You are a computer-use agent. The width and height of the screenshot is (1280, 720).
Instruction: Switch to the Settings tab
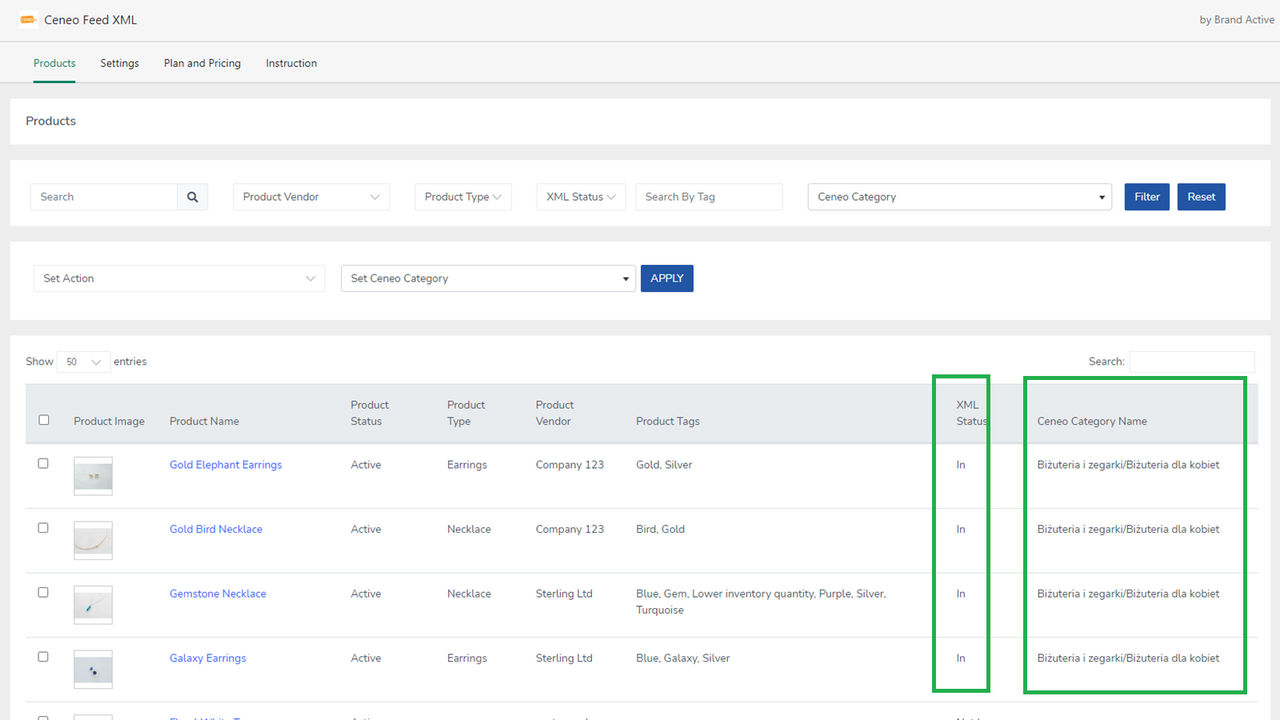[x=119, y=63]
